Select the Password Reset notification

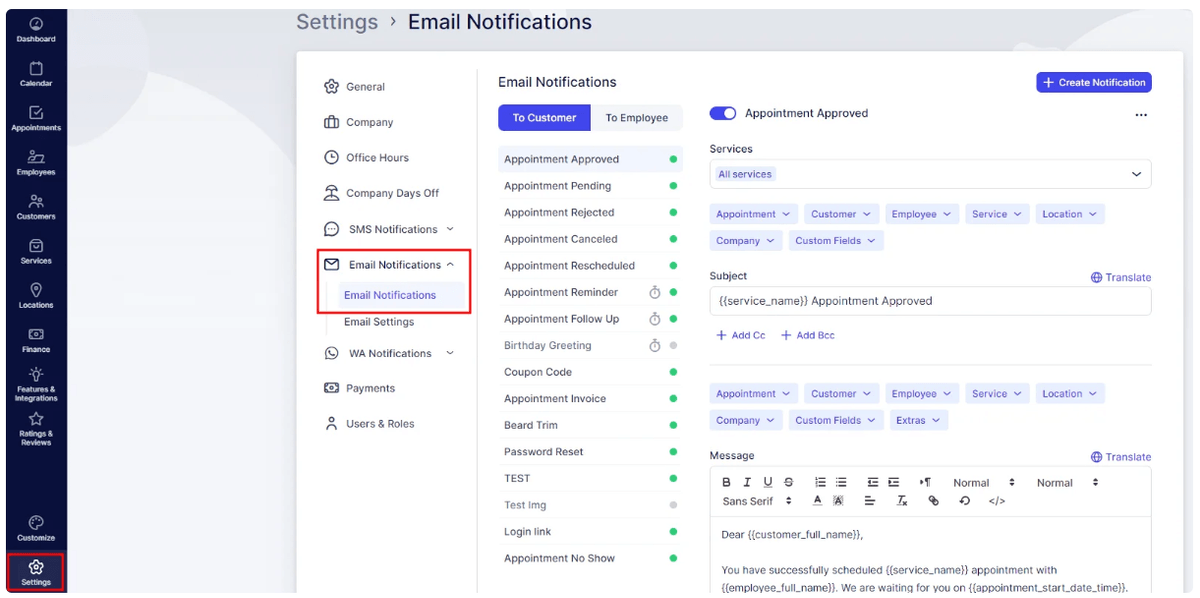click(x=590, y=452)
